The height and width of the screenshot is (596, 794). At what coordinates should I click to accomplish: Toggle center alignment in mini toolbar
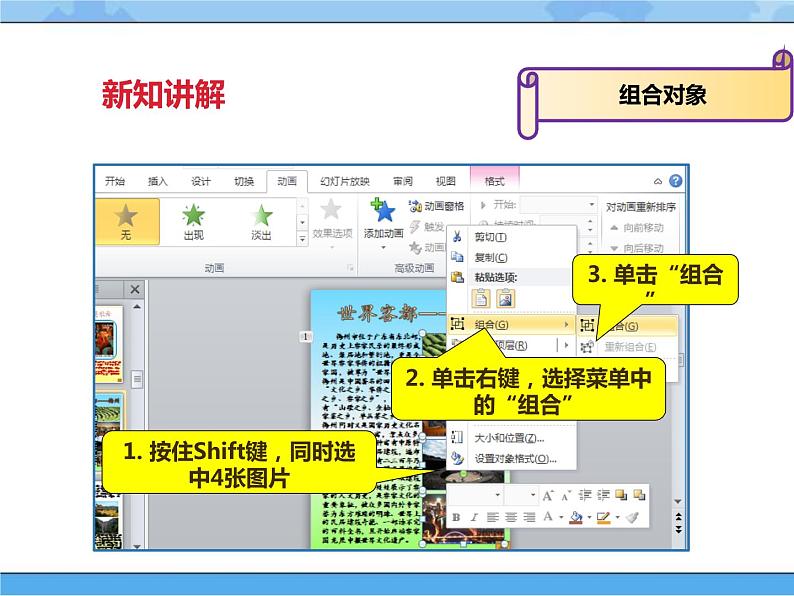click(x=511, y=517)
